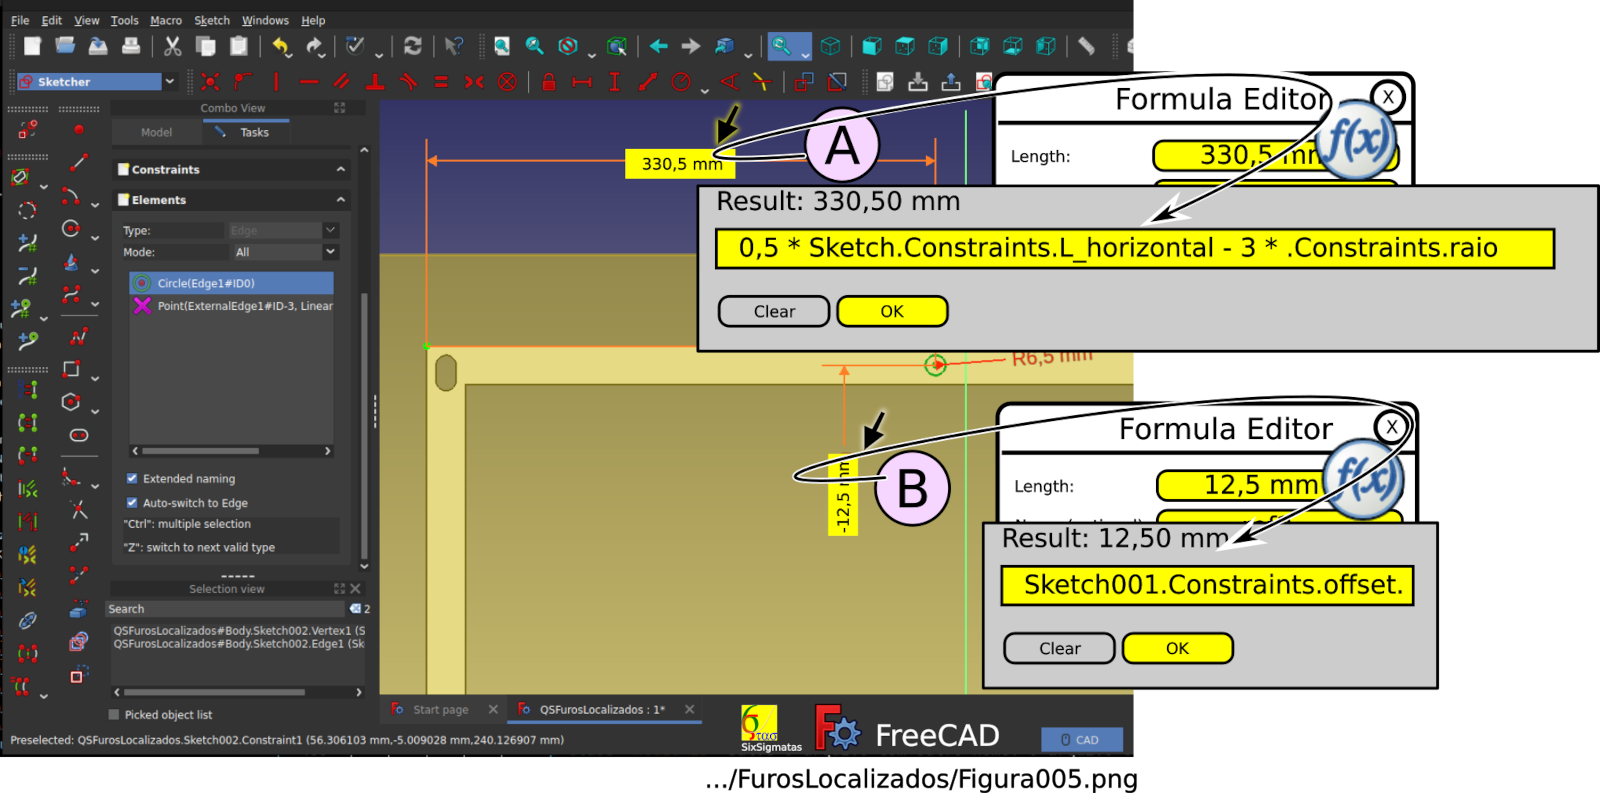Click the 330,5 mm dimension label
Screen dimensions: 1600x793
click(x=681, y=164)
